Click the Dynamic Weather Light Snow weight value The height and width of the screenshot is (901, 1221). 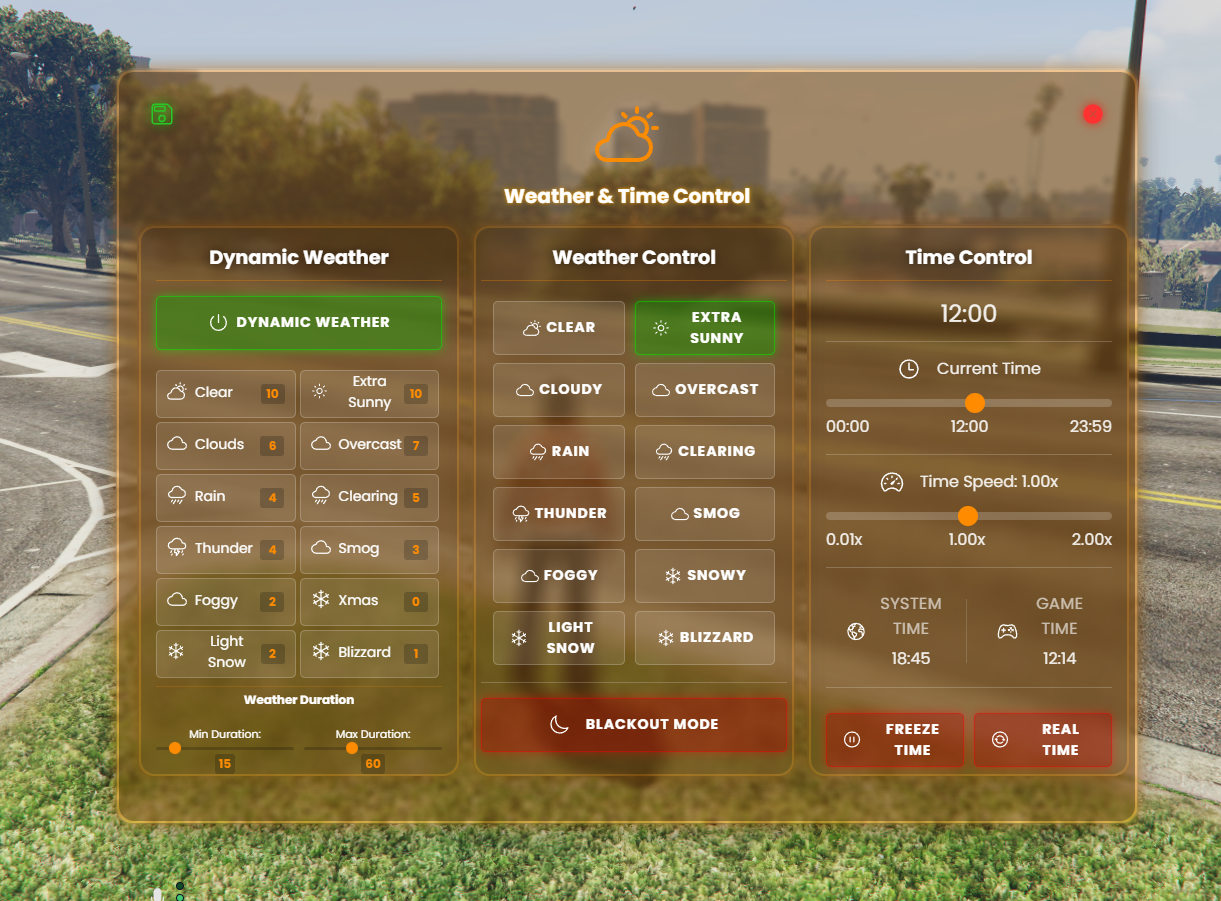[272, 654]
